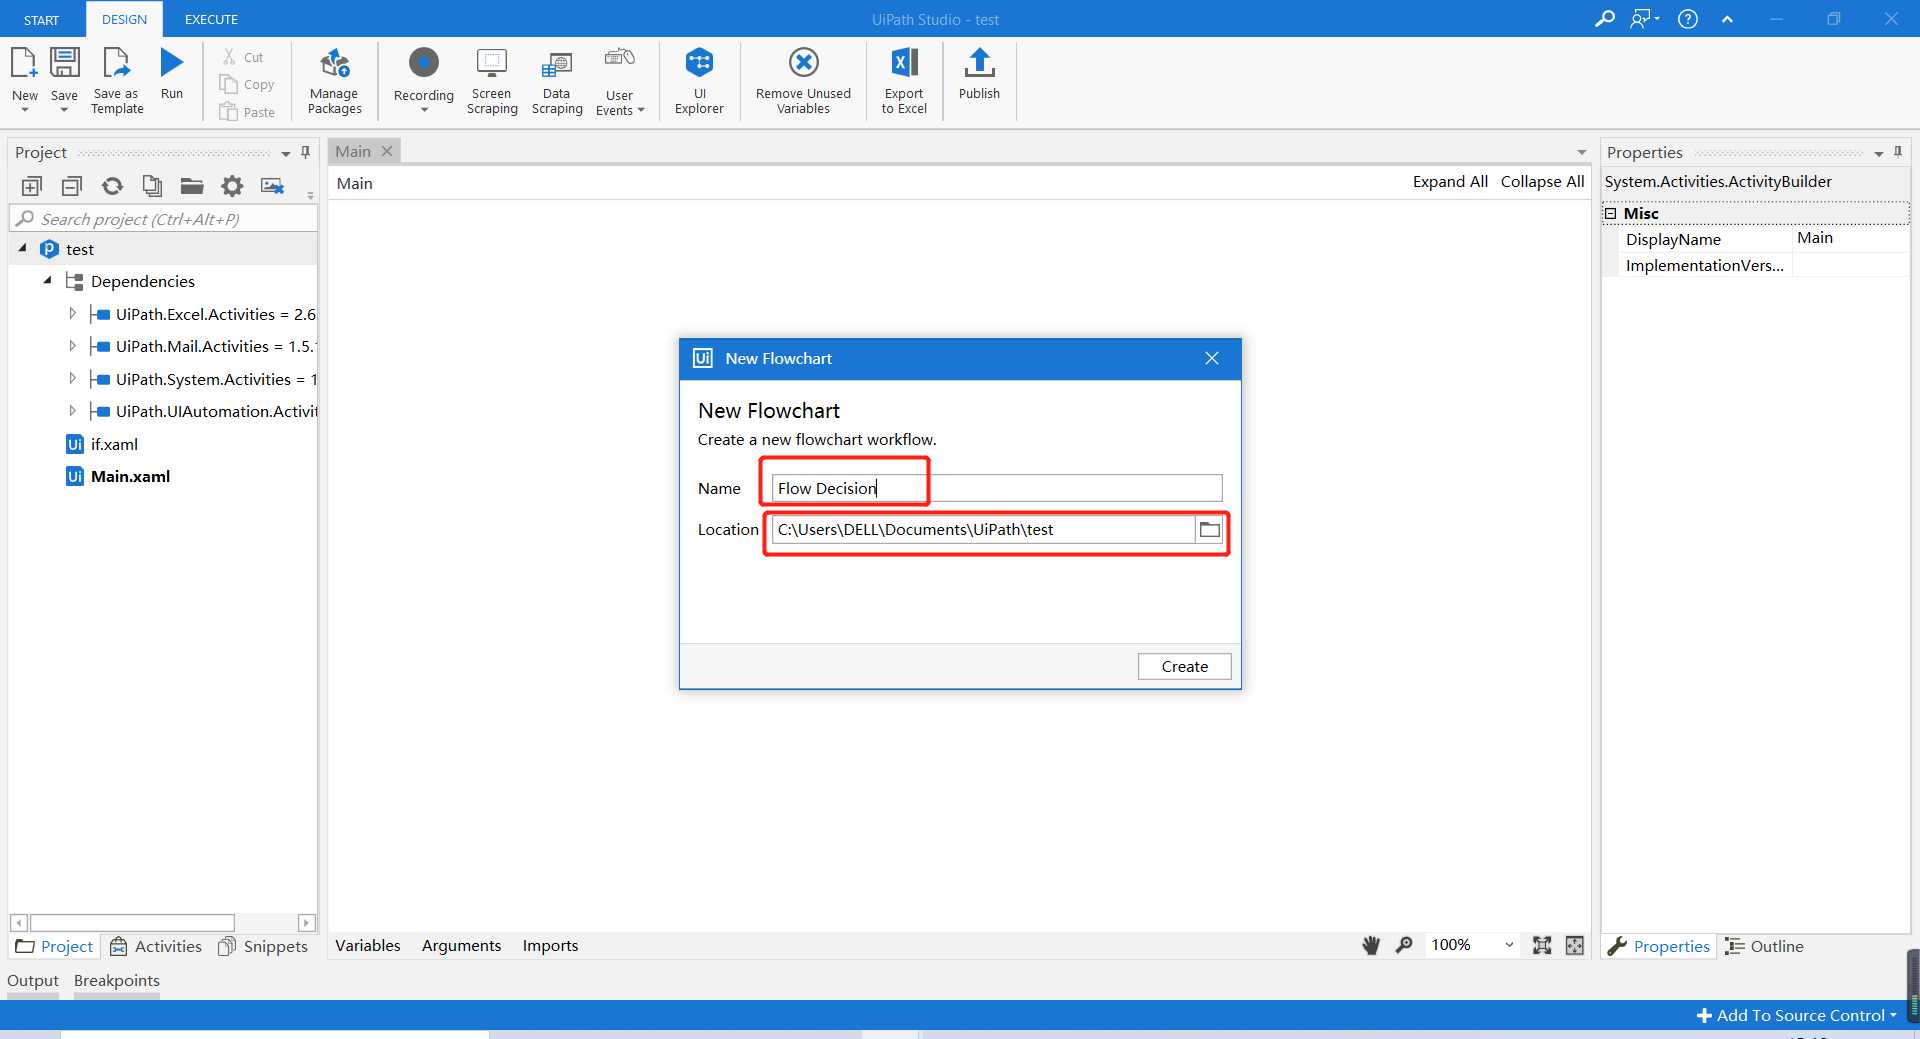The image size is (1920, 1039).
Task: Open the feedback icon in title bar
Action: 1644,19
